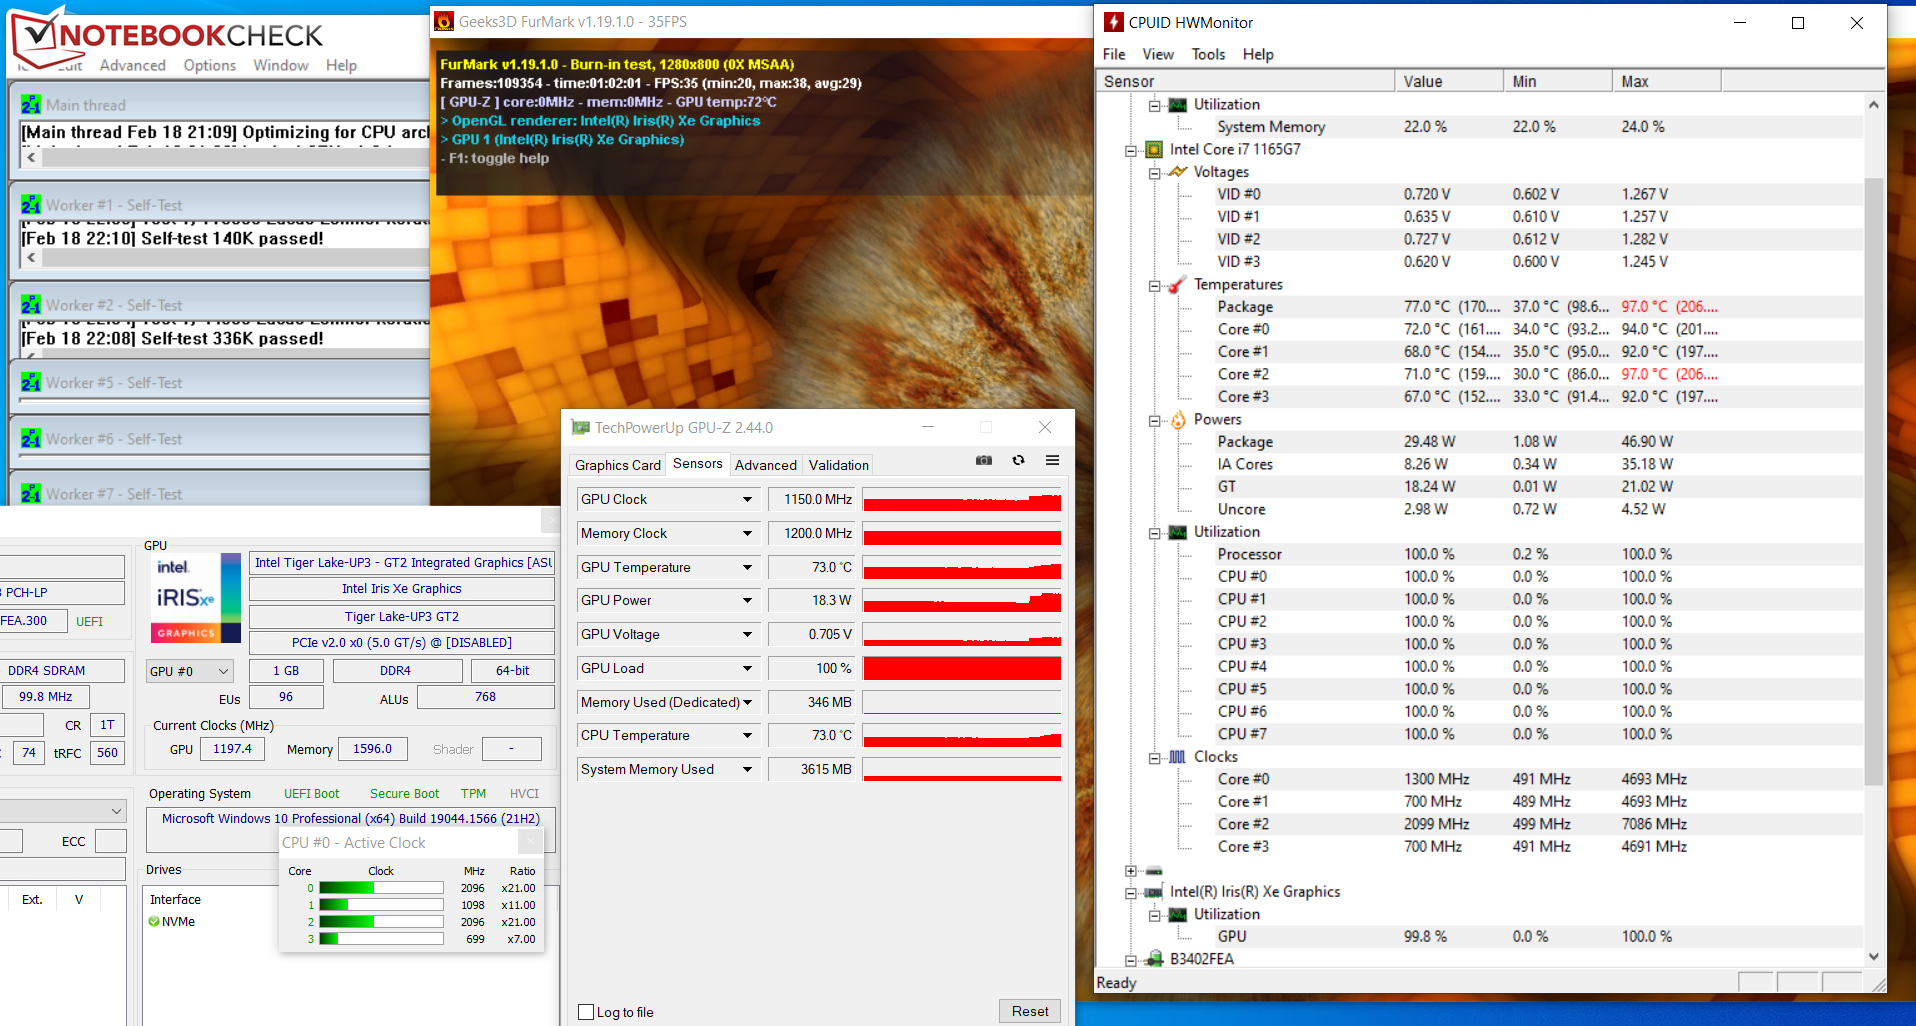Collapse the Clocks tree node
The width and height of the screenshot is (1916, 1026).
click(x=1155, y=758)
